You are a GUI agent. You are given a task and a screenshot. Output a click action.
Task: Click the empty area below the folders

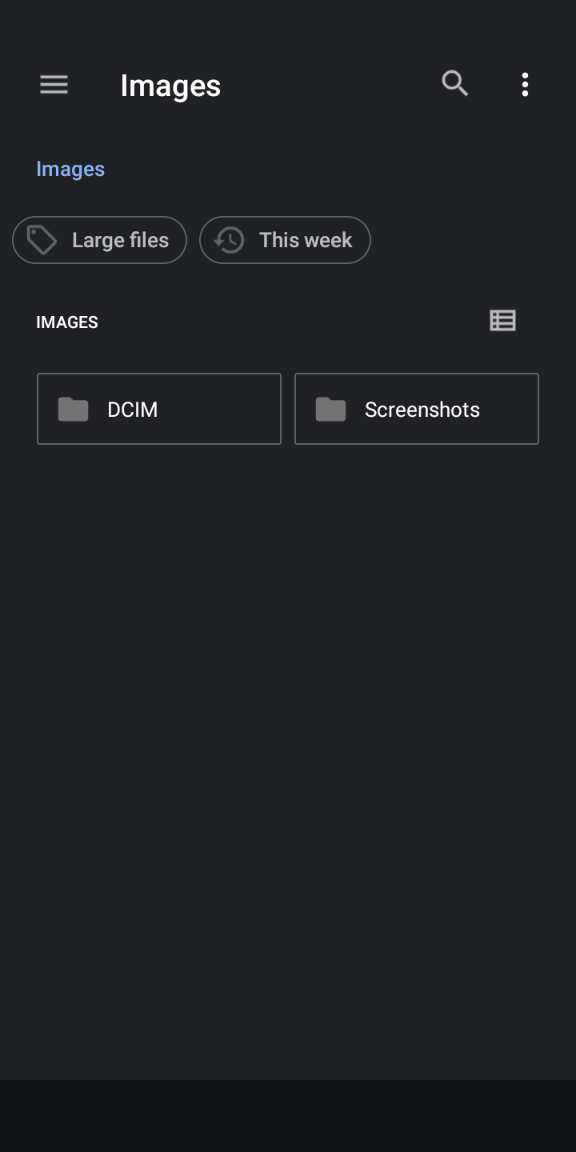click(288, 735)
